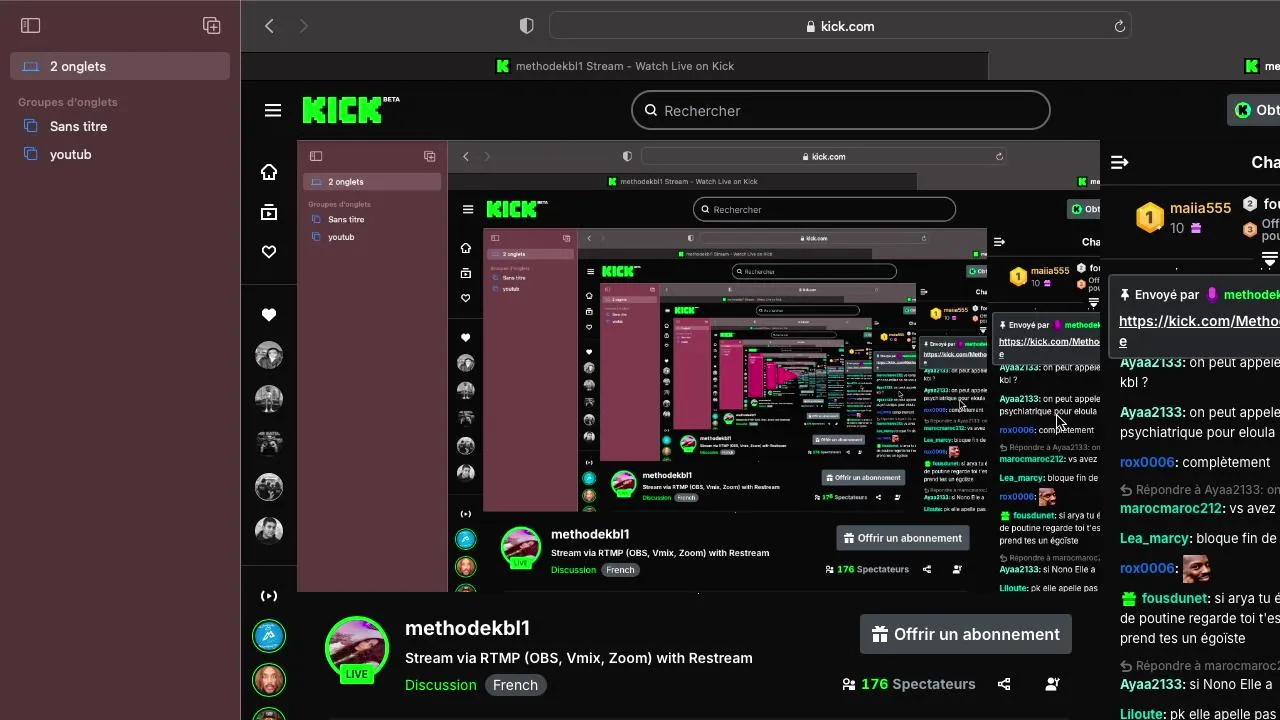The height and width of the screenshot is (720, 1280).
Task: Click the gift icon on Offrir un abonnement
Action: [x=880, y=634]
